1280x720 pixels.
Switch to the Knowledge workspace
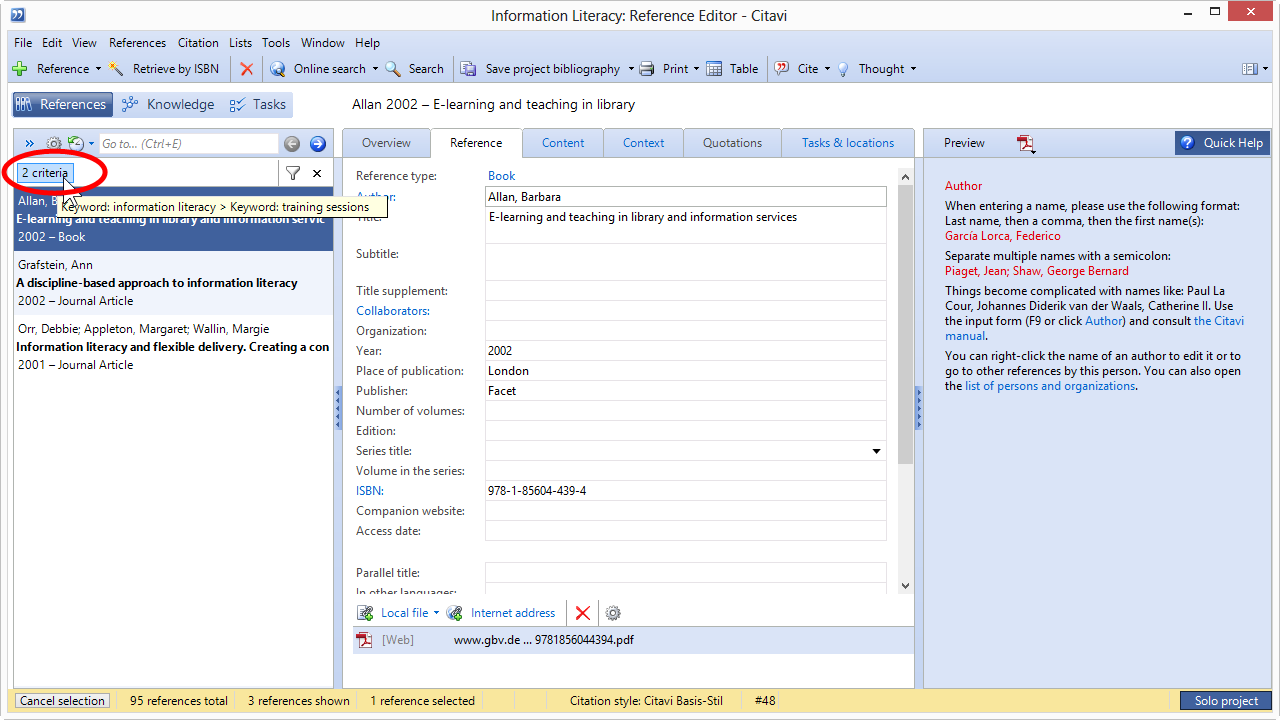[x=167, y=104]
